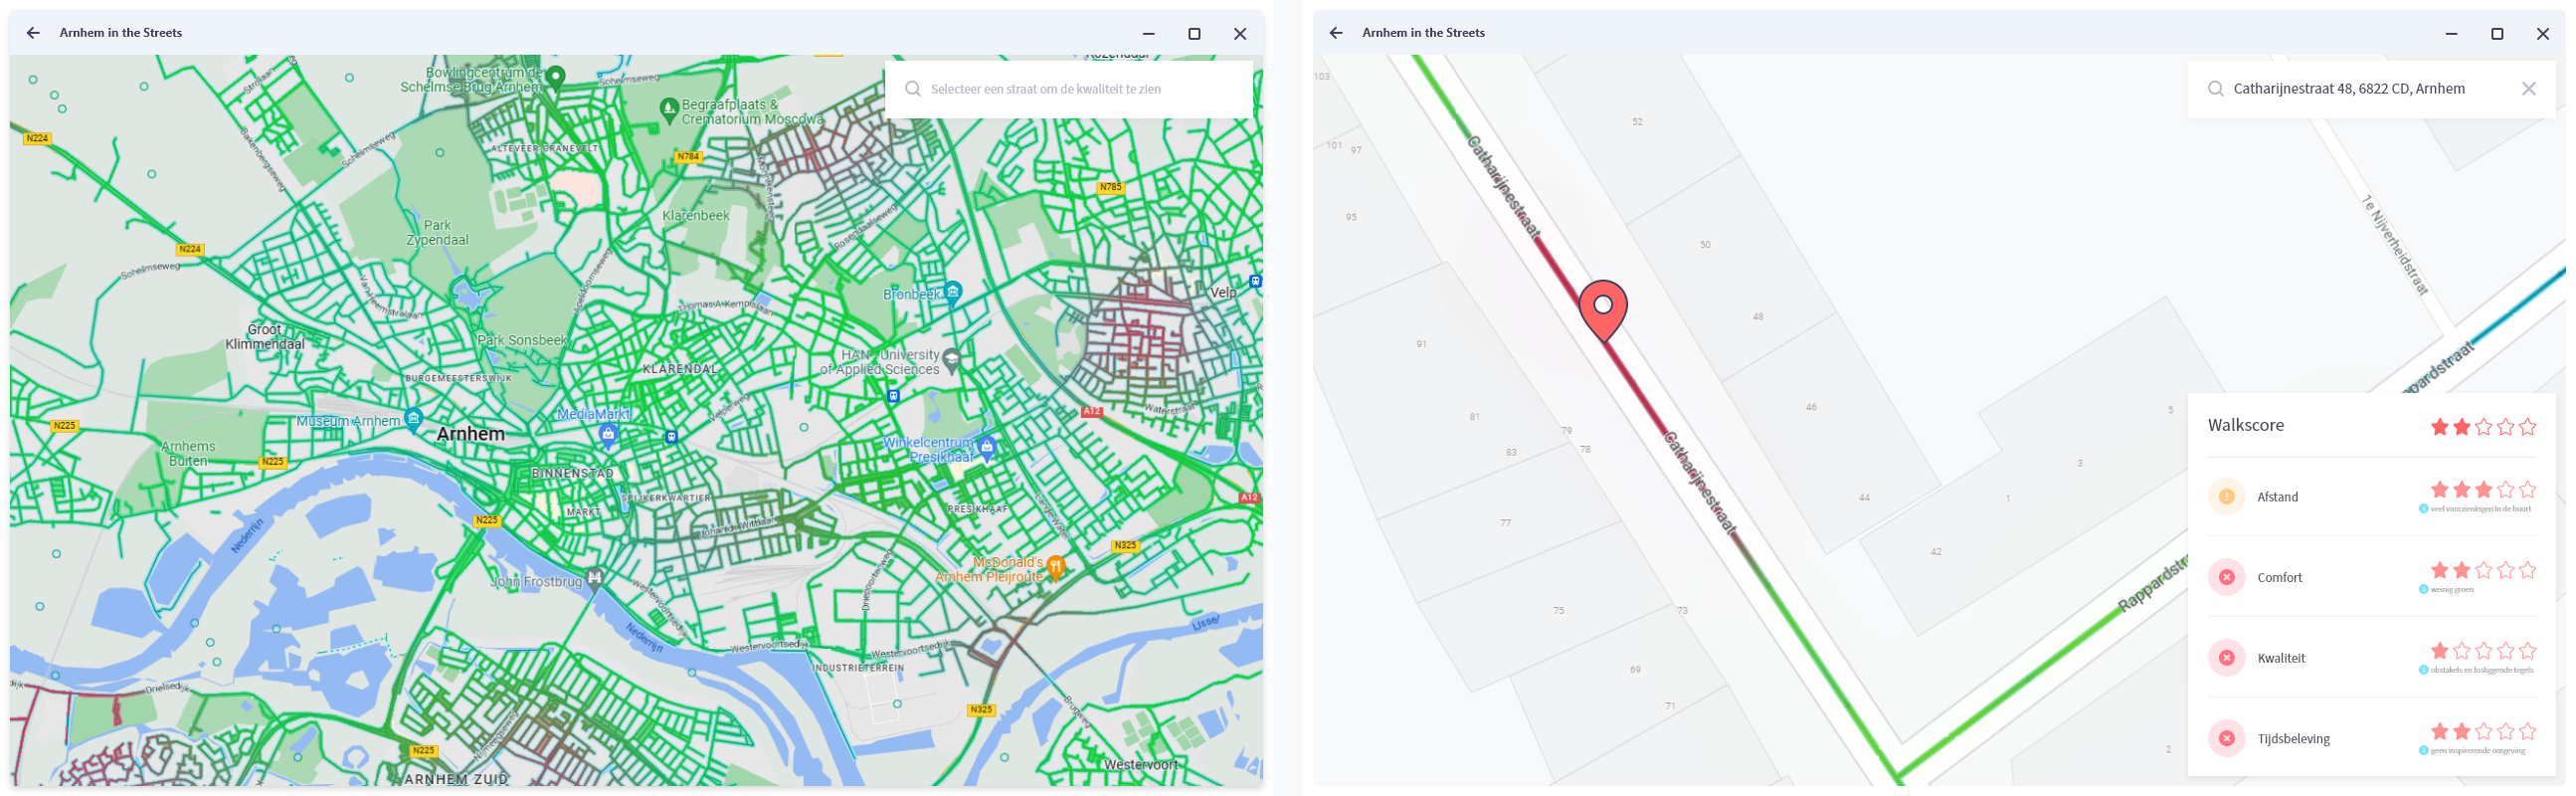2576x796 pixels.
Task: Click info icon beside 'geen inspirerende omgeving'
Action: point(2423,751)
